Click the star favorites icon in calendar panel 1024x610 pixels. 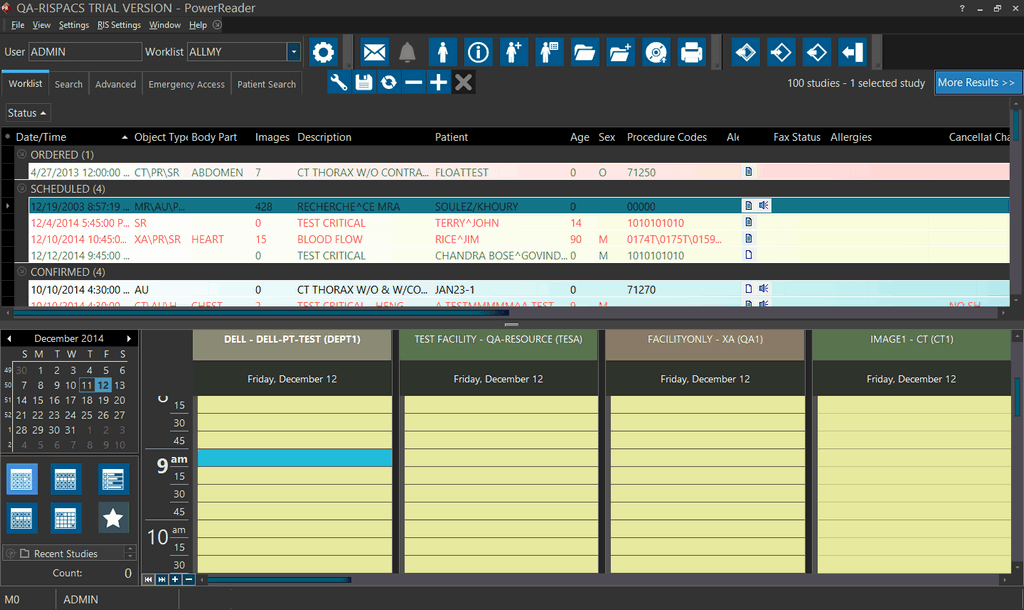[113, 517]
